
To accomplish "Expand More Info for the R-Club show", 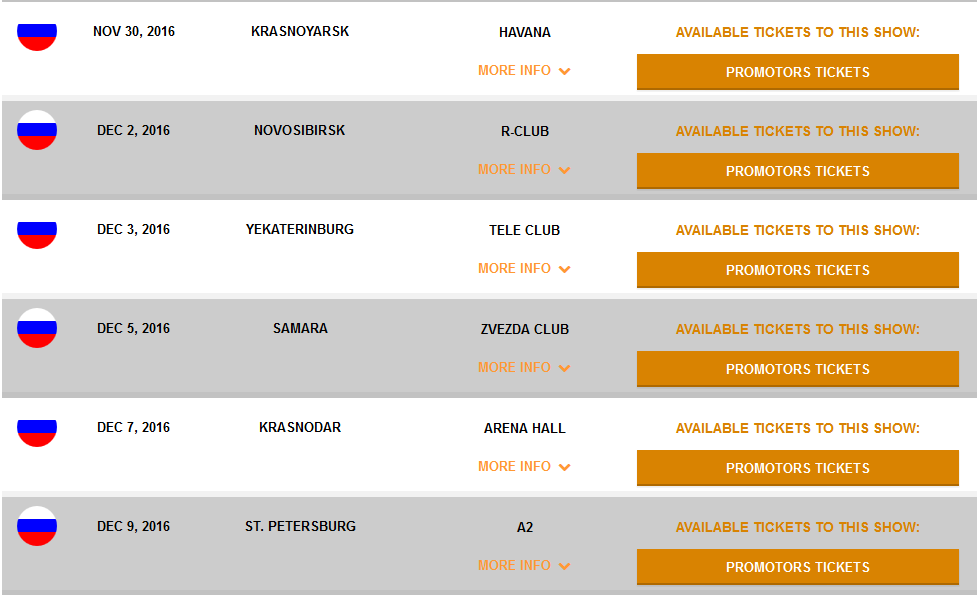I will [523, 170].
